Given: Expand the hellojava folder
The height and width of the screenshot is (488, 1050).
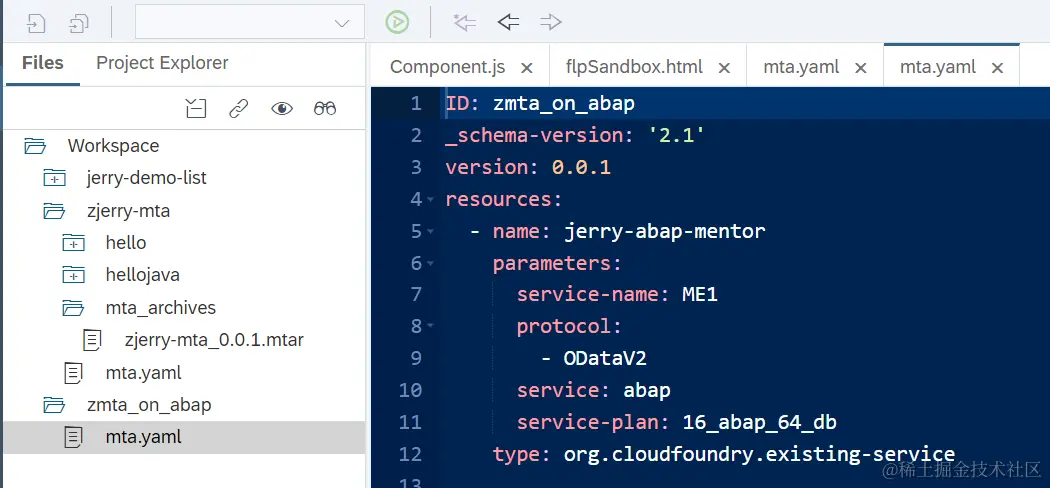Looking at the screenshot, I should coord(74,275).
